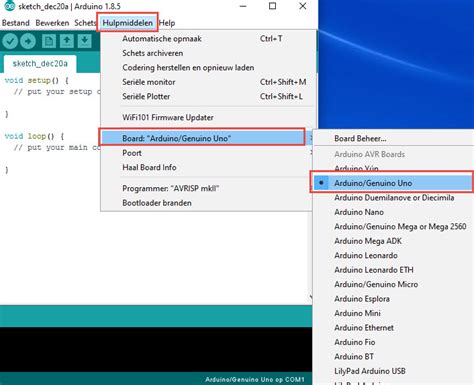Select Arduino Leonardo board
This screenshot has width=474, height=385.
tap(393, 255)
